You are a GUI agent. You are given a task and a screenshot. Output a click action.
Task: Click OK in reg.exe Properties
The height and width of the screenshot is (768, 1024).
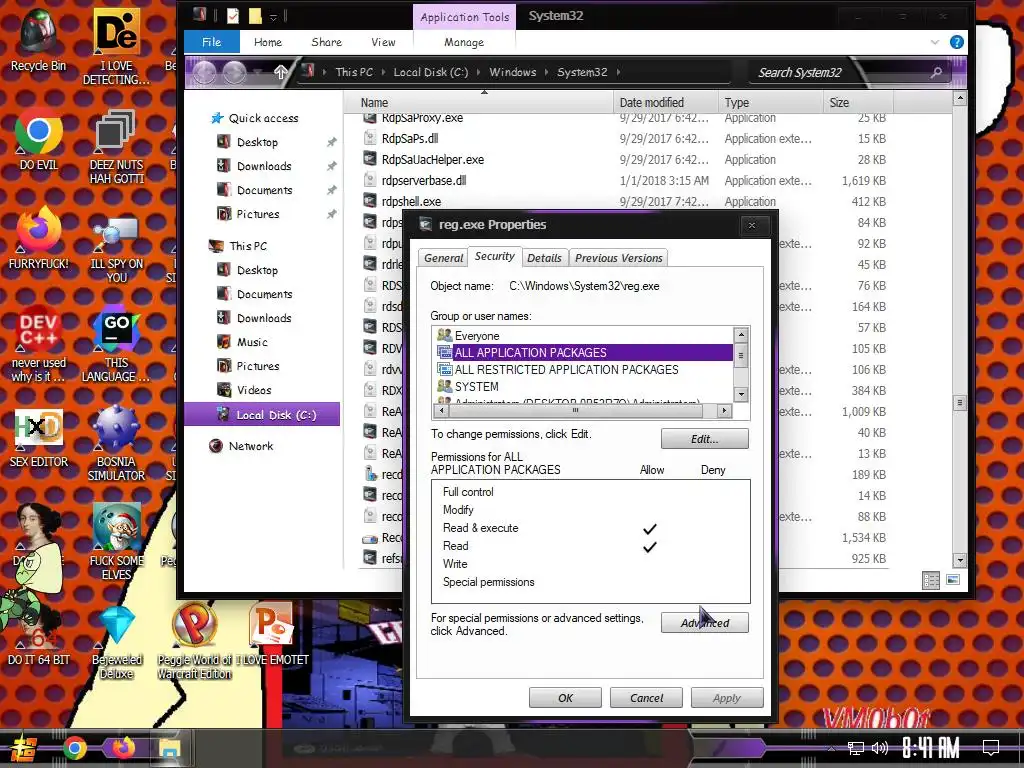565,698
